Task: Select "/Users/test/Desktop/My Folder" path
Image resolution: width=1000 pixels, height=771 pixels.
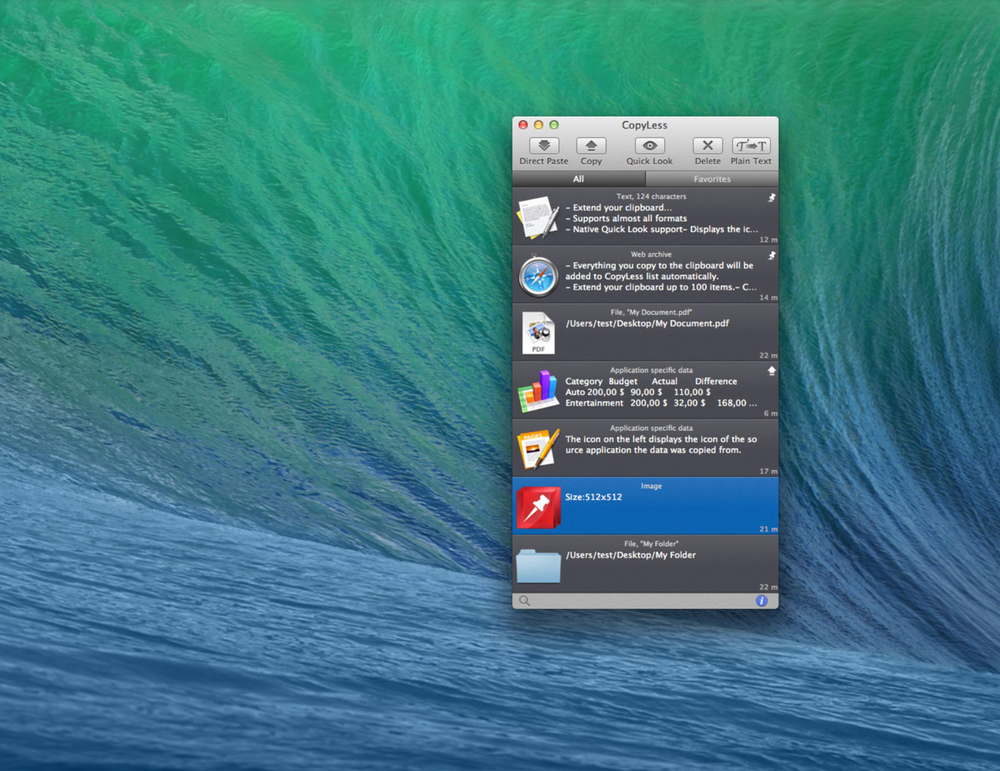Action: click(x=631, y=555)
